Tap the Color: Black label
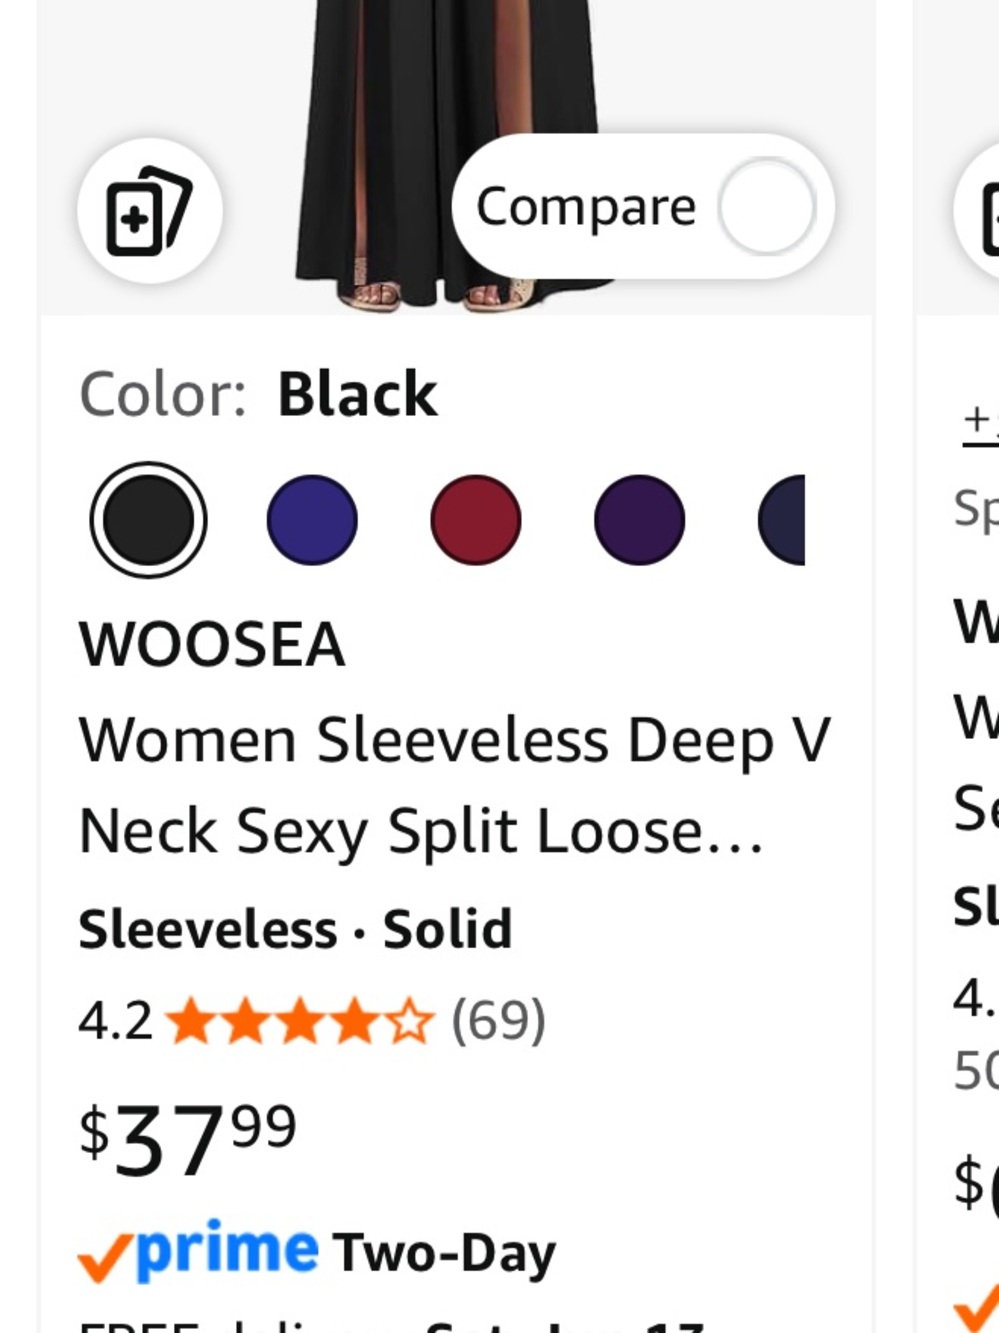Image resolution: width=999 pixels, height=1333 pixels. pos(258,394)
